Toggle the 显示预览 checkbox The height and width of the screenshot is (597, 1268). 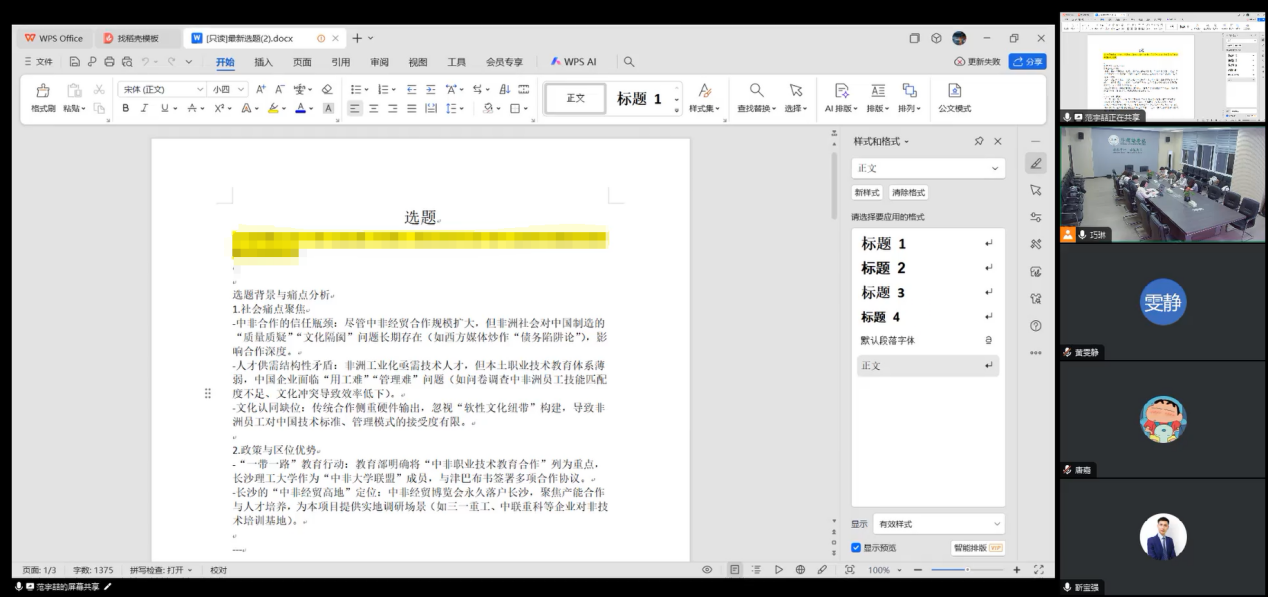tap(856, 548)
